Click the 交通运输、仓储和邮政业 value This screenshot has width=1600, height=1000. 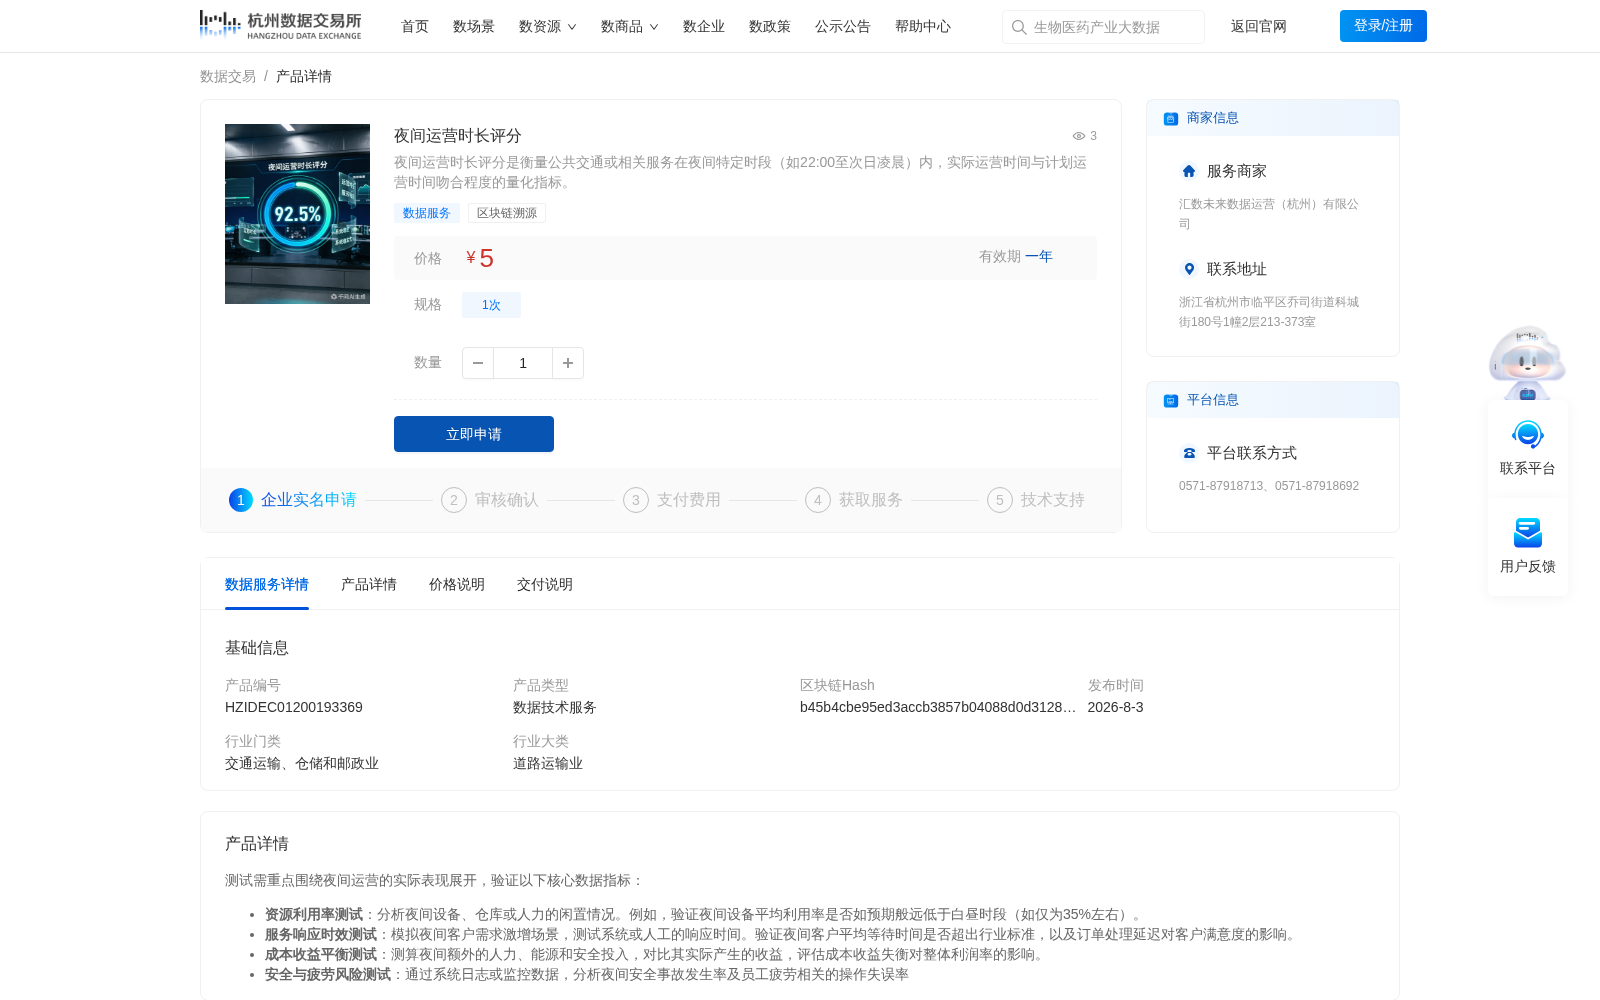tap(302, 763)
